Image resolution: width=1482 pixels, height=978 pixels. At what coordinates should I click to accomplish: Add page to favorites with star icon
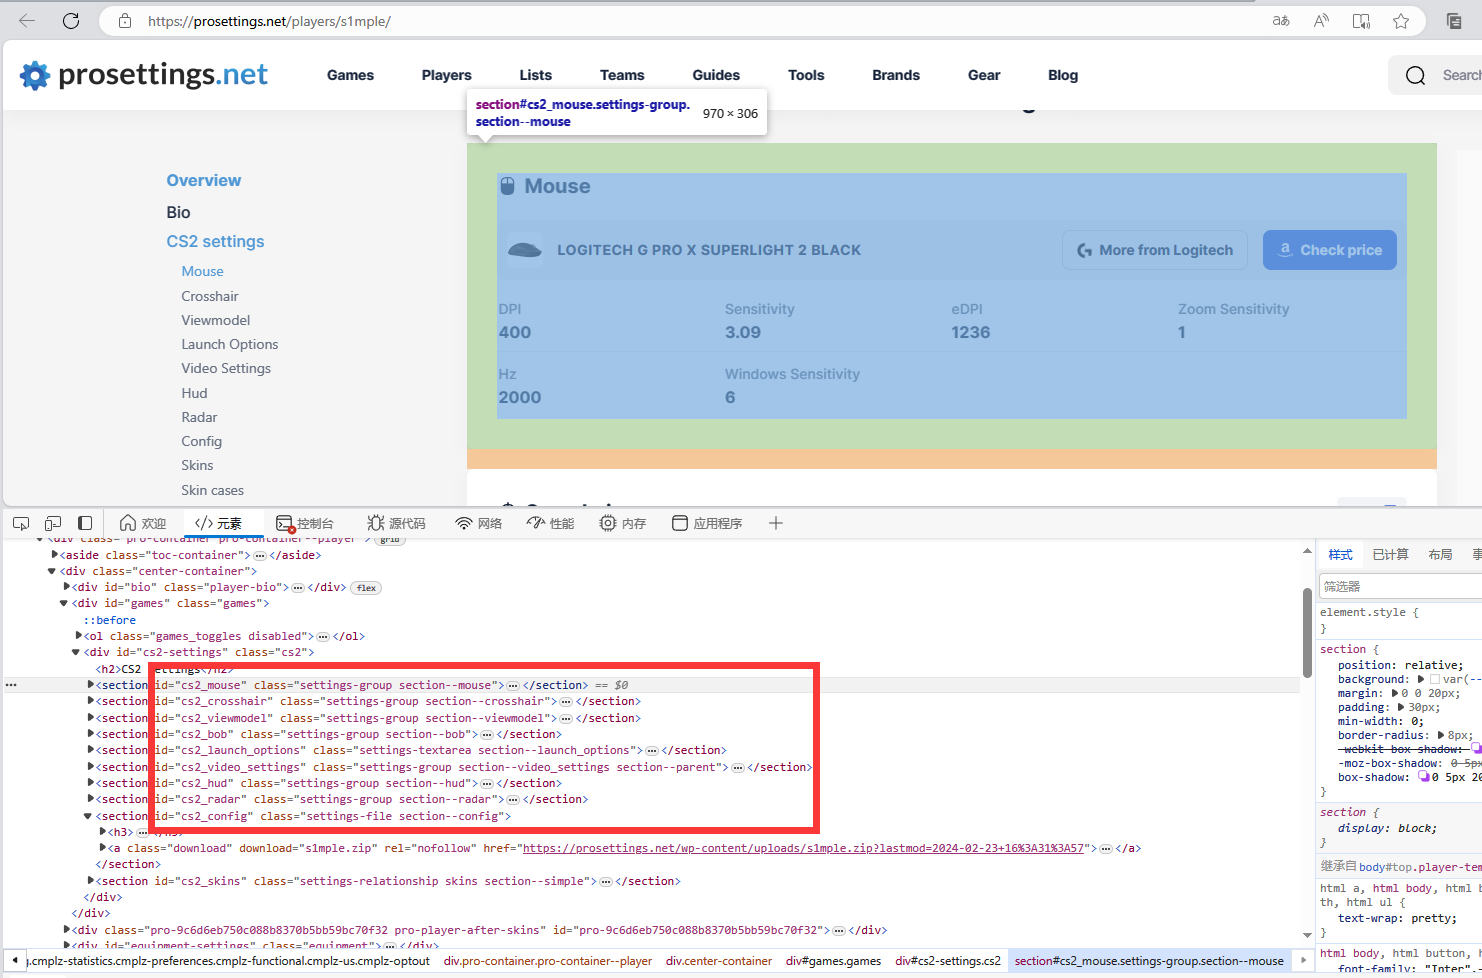click(x=1401, y=20)
